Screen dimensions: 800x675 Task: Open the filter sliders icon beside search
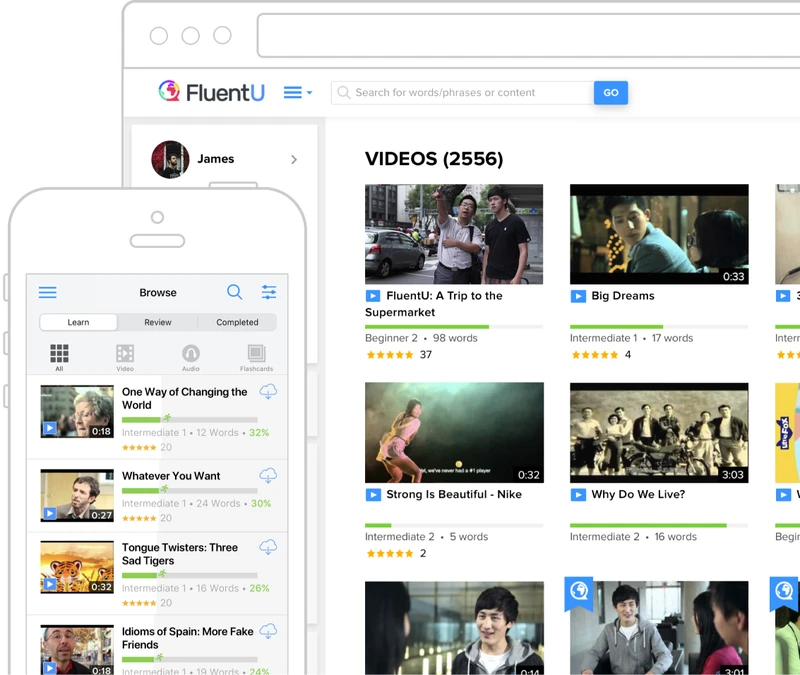[x=268, y=292]
